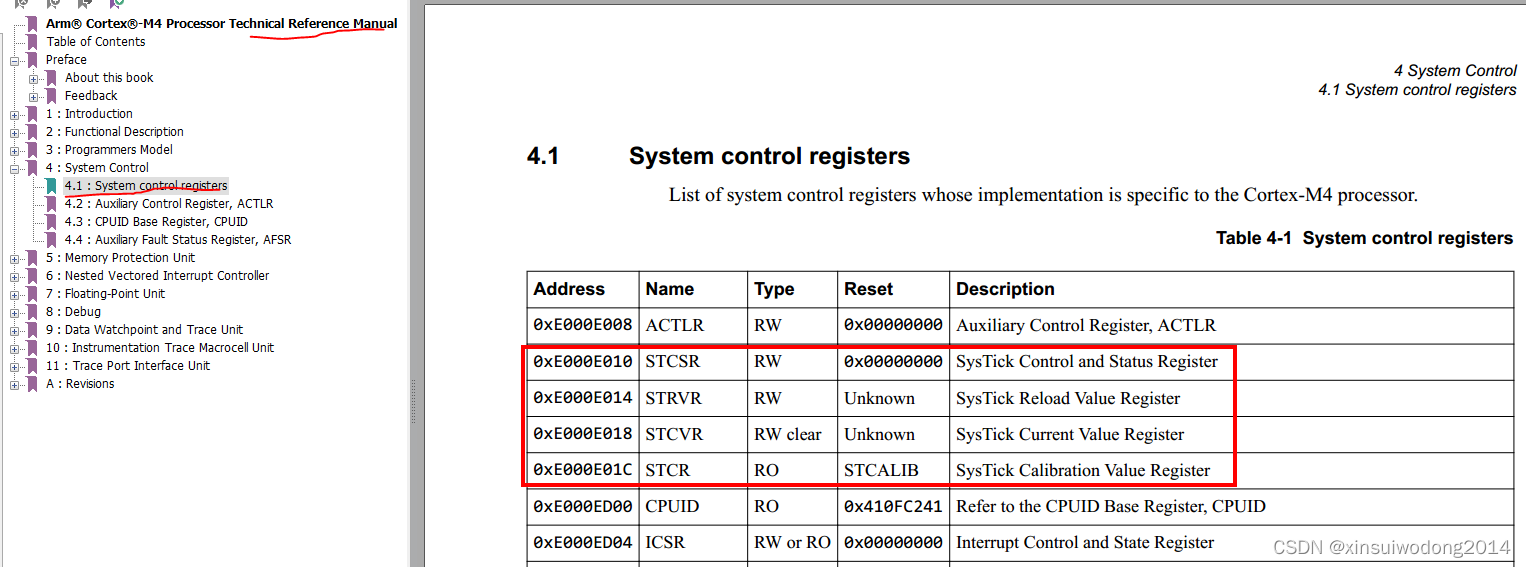1526x567 pixels.
Task: Click the 0x410FC241 reset value cell
Action: 893,506
